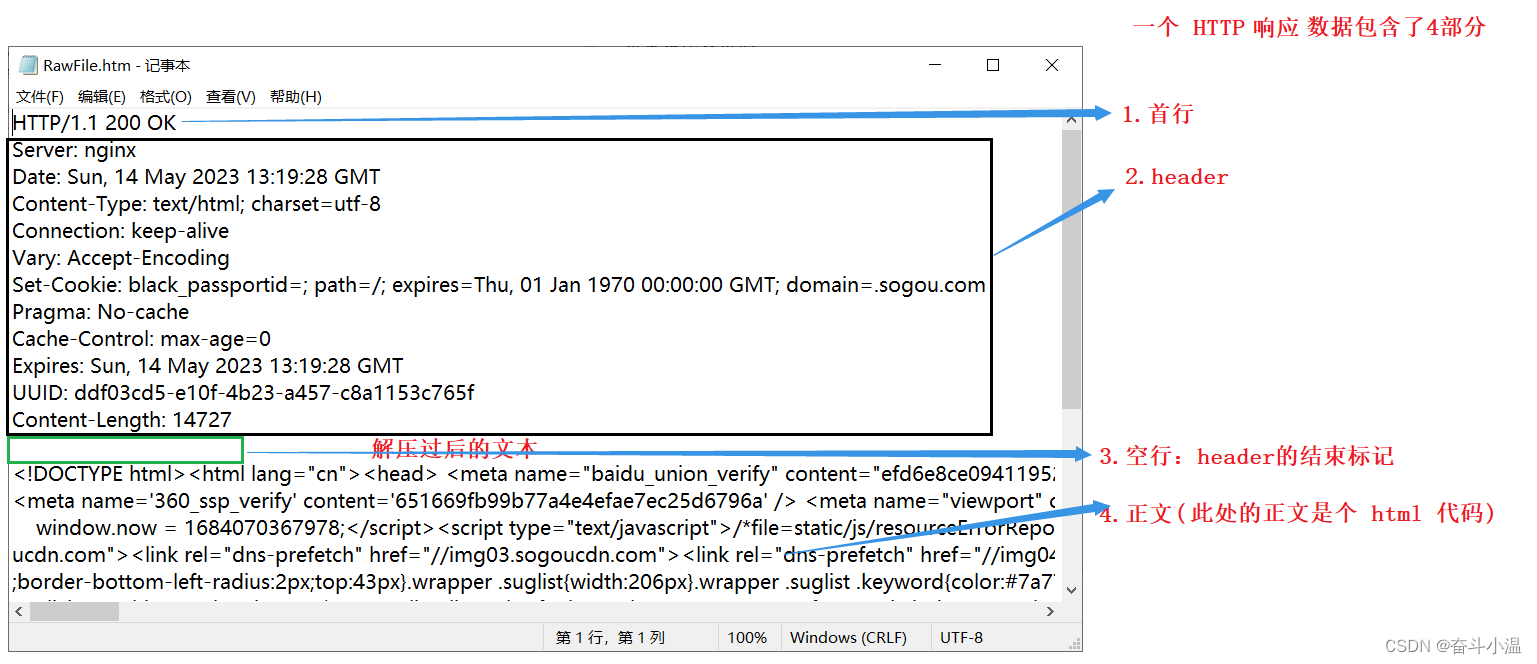Click the '360_ssp_verify' meta line

(x=536, y=501)
